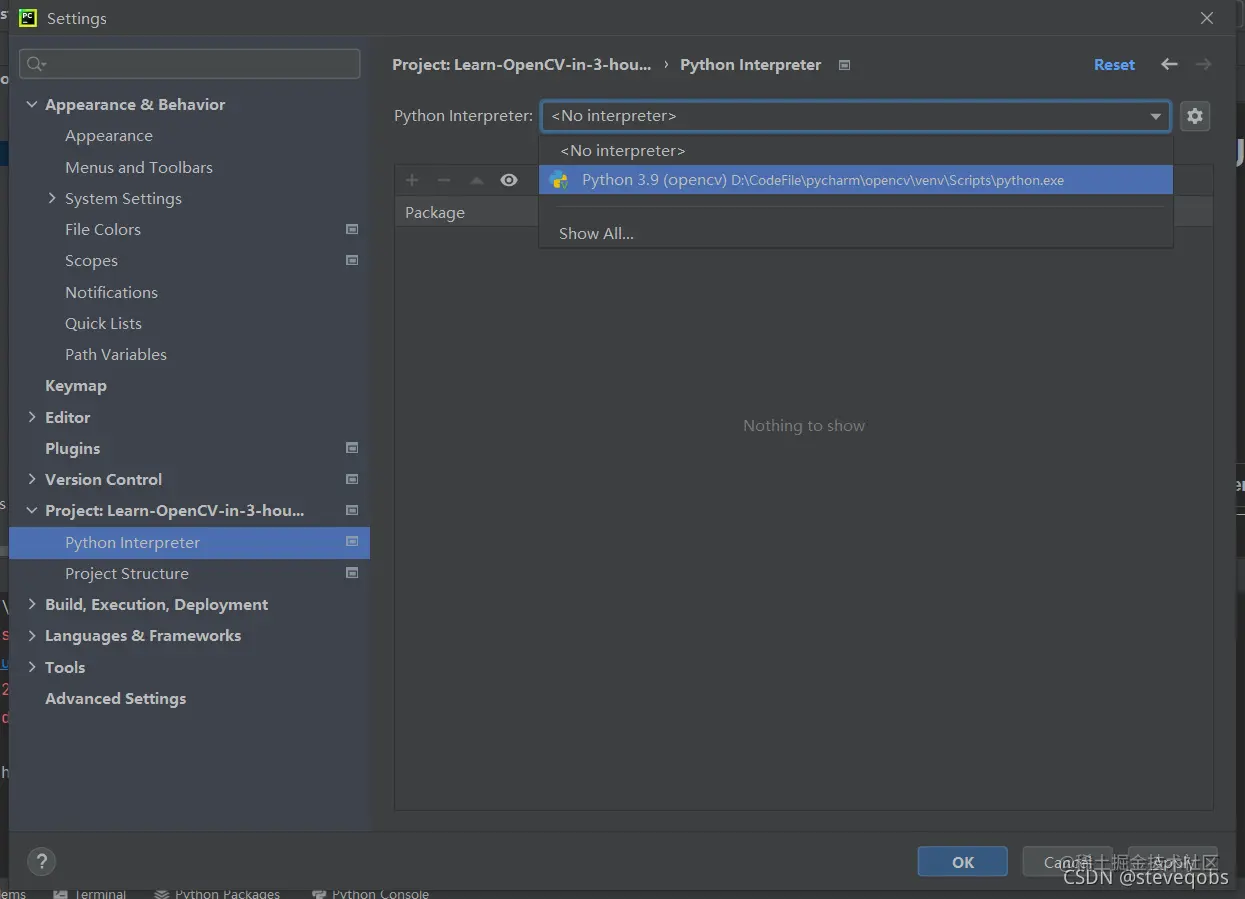Viewport: 1245px width, 899px height.
Task: Open Advanced Settings
Action: (x=115, y=698)
